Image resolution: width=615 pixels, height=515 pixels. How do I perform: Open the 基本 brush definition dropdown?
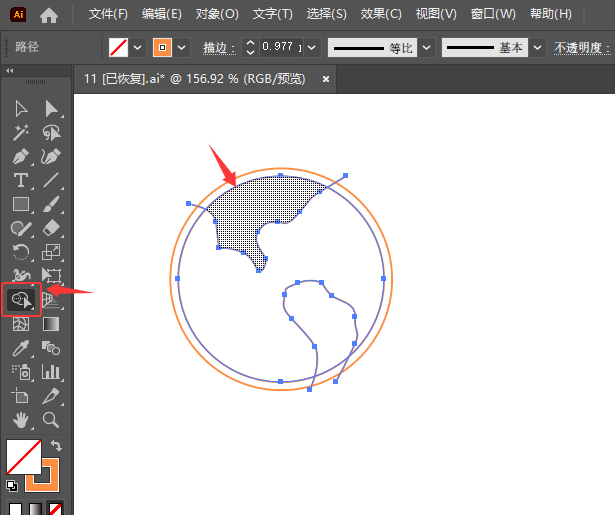537,47
